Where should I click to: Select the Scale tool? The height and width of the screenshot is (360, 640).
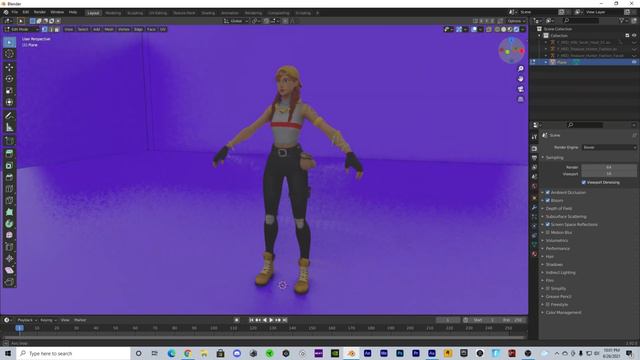click(x=9, y=91)
